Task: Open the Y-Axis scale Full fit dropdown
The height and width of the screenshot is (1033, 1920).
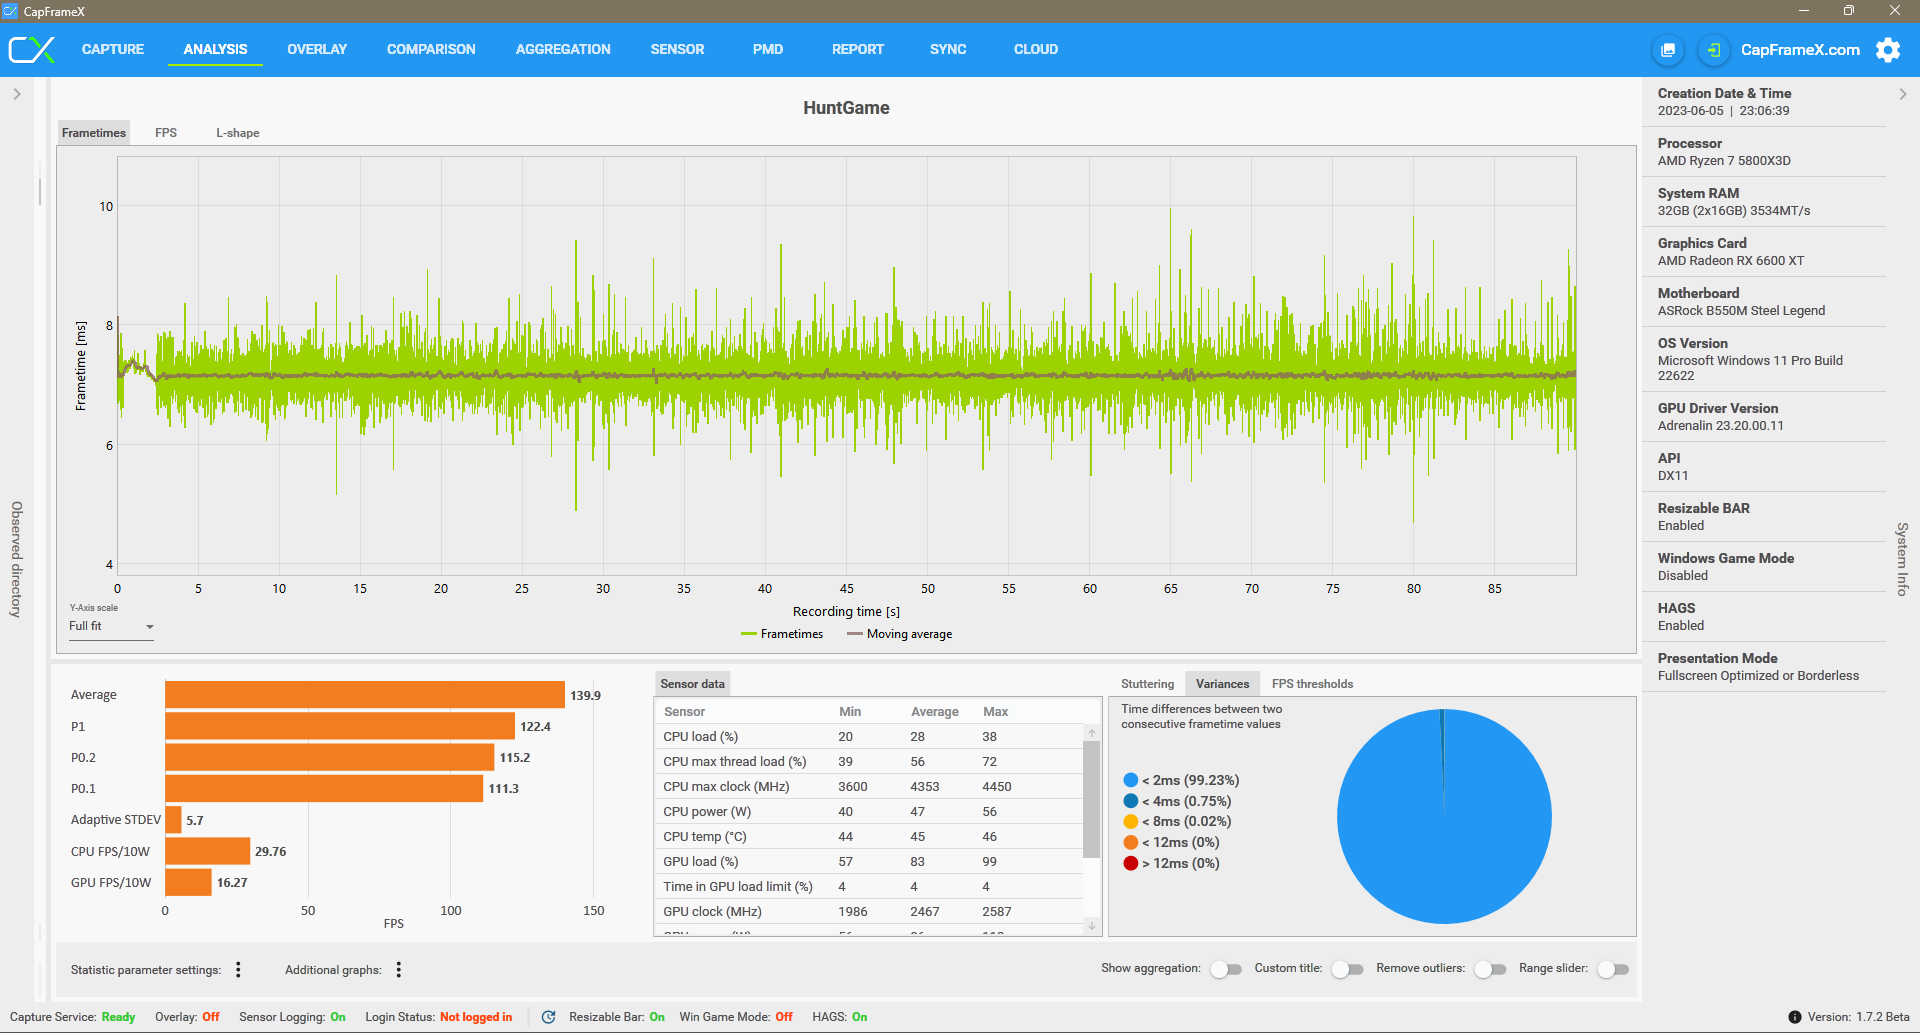Action: tap(111, 627)
